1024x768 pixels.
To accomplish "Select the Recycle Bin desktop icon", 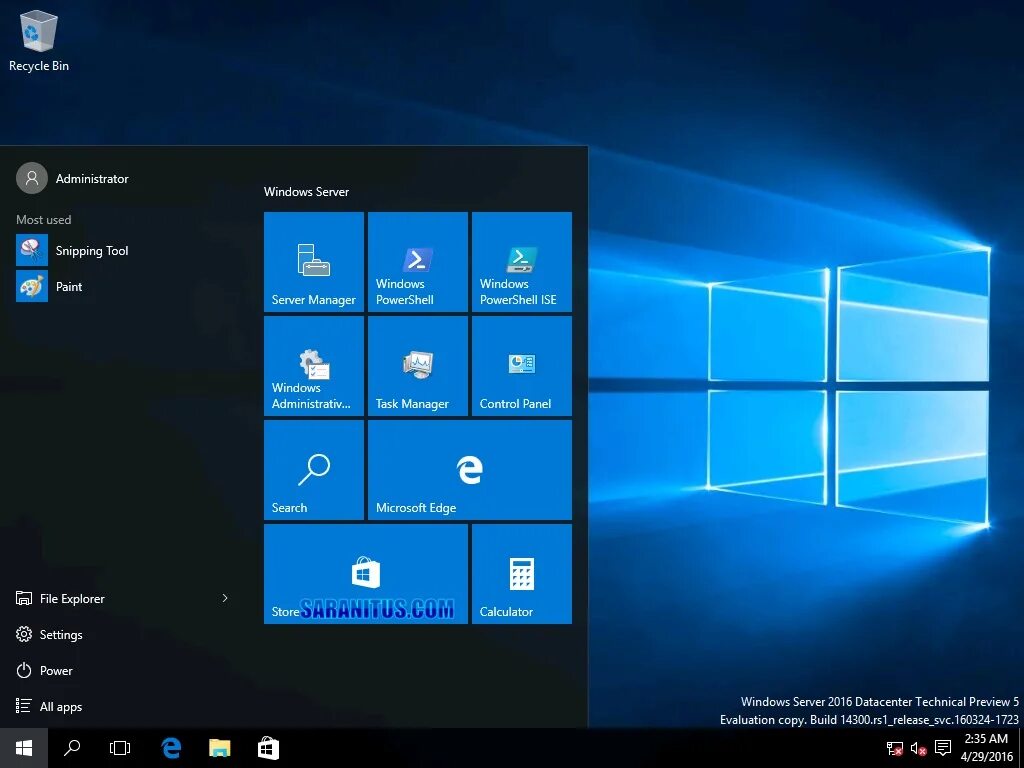I will pos(39,40).
